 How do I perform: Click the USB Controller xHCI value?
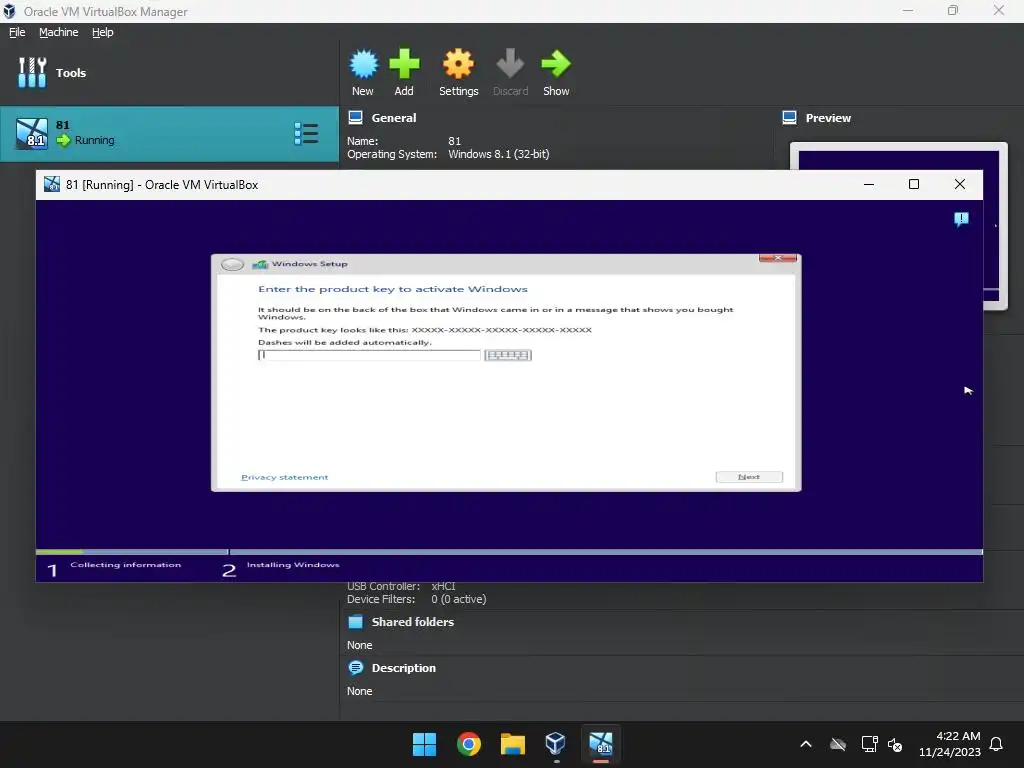pos(443,586)
